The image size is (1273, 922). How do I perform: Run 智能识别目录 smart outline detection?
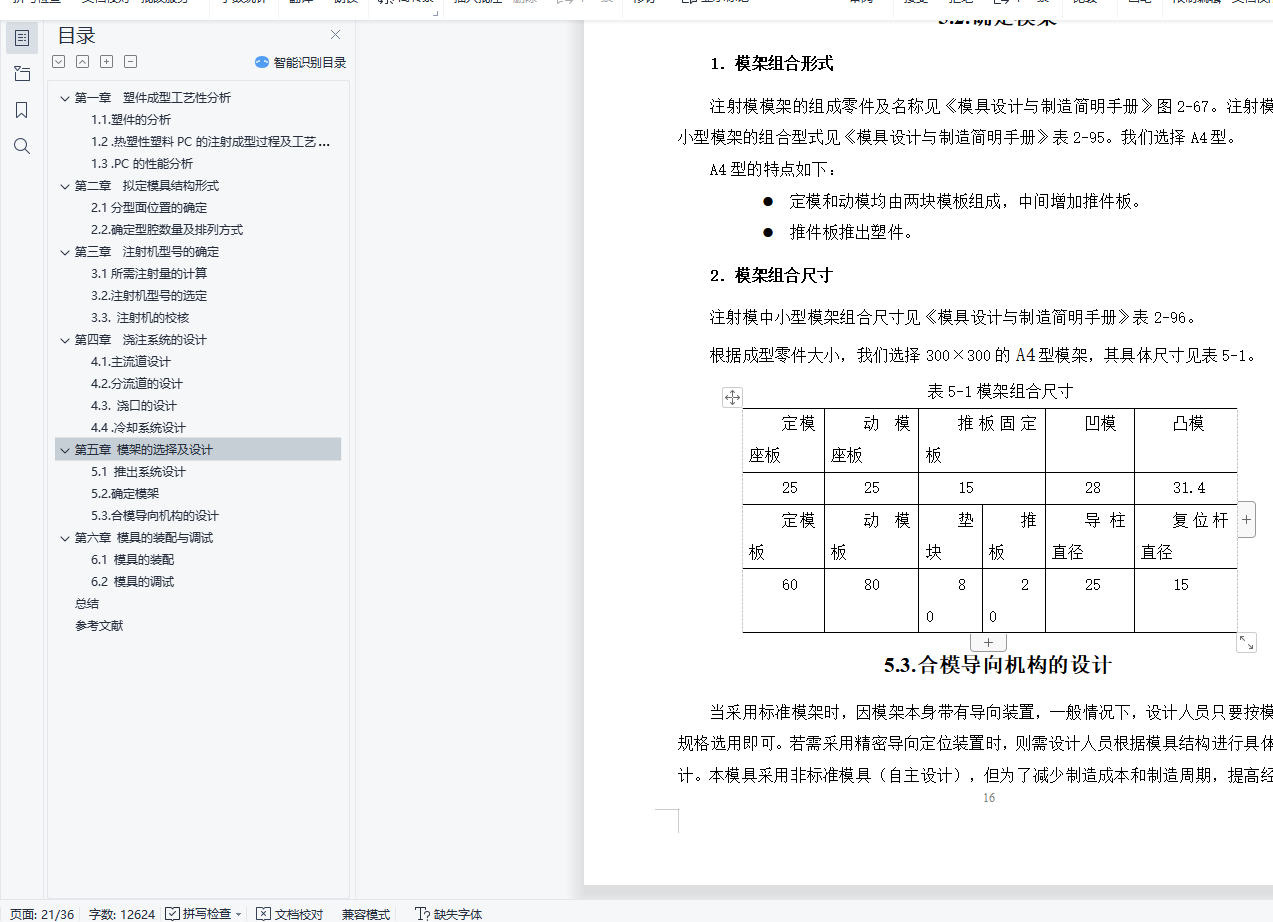pyautogui.click(x=301, y=62)
